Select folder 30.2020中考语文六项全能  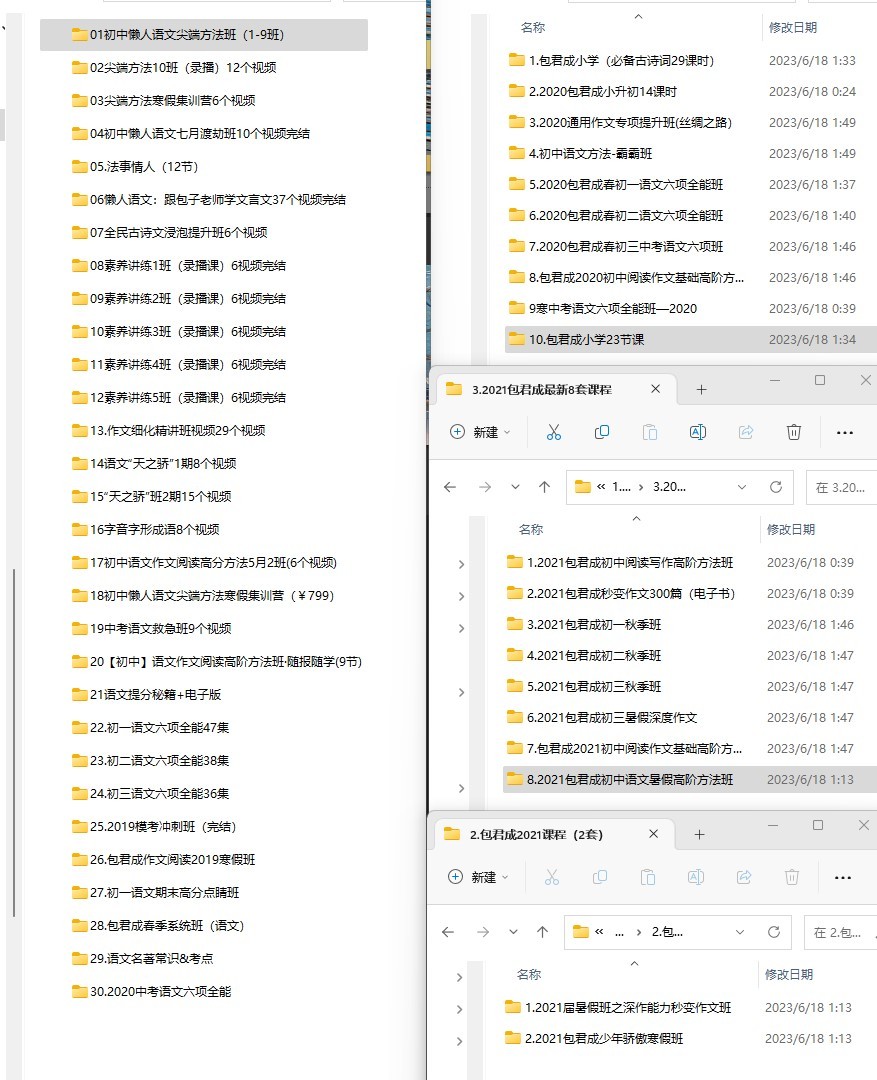(x=151, y=992)
